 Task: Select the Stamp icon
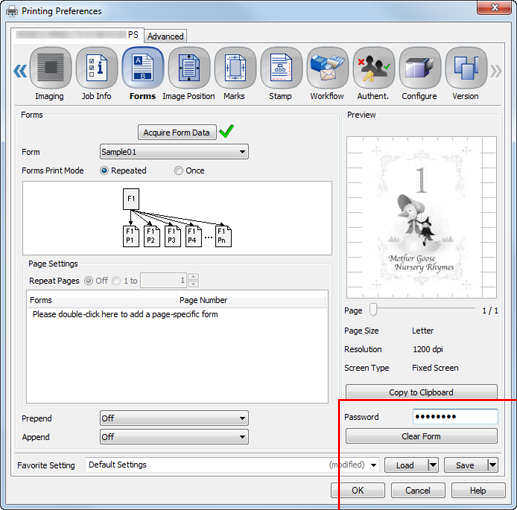(x=281, y=68)
